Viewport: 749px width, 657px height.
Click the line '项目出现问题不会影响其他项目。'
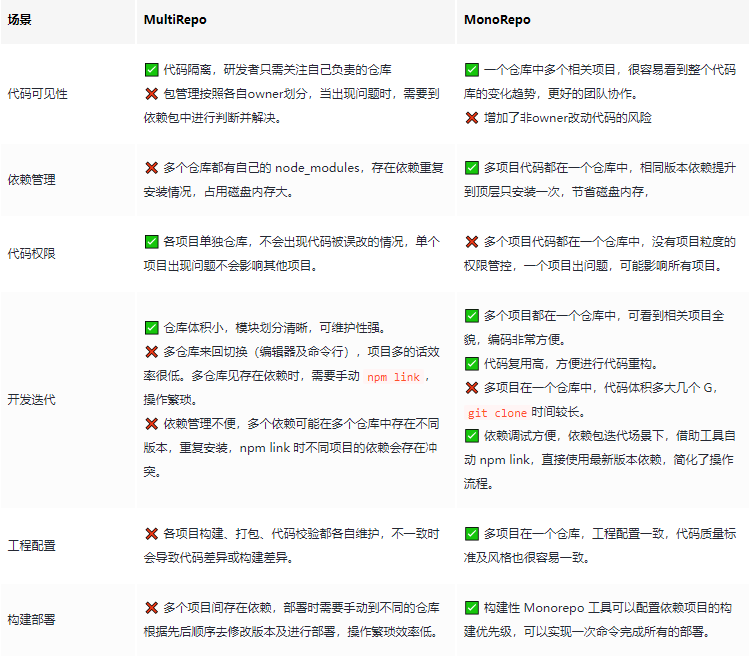(231, 266)
